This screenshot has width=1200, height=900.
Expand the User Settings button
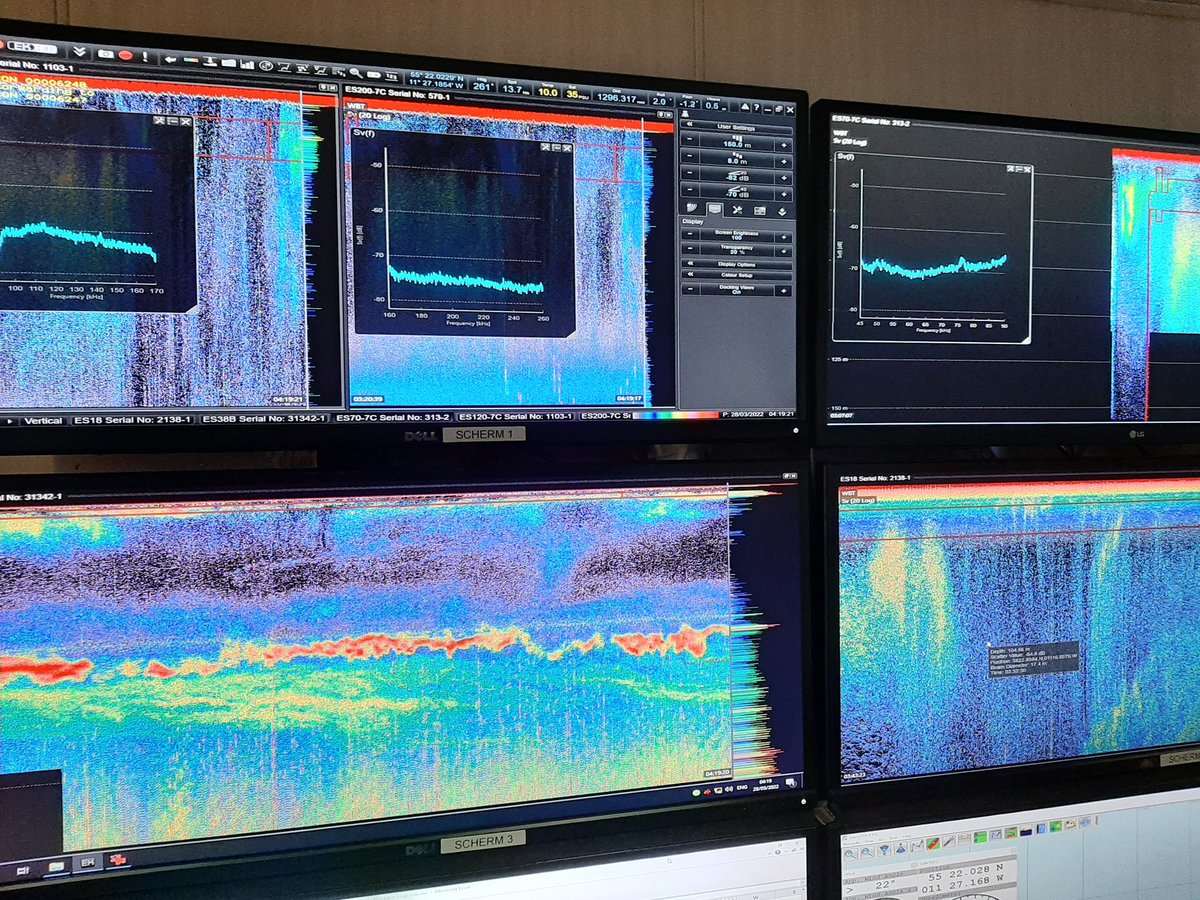coord(736,127)
